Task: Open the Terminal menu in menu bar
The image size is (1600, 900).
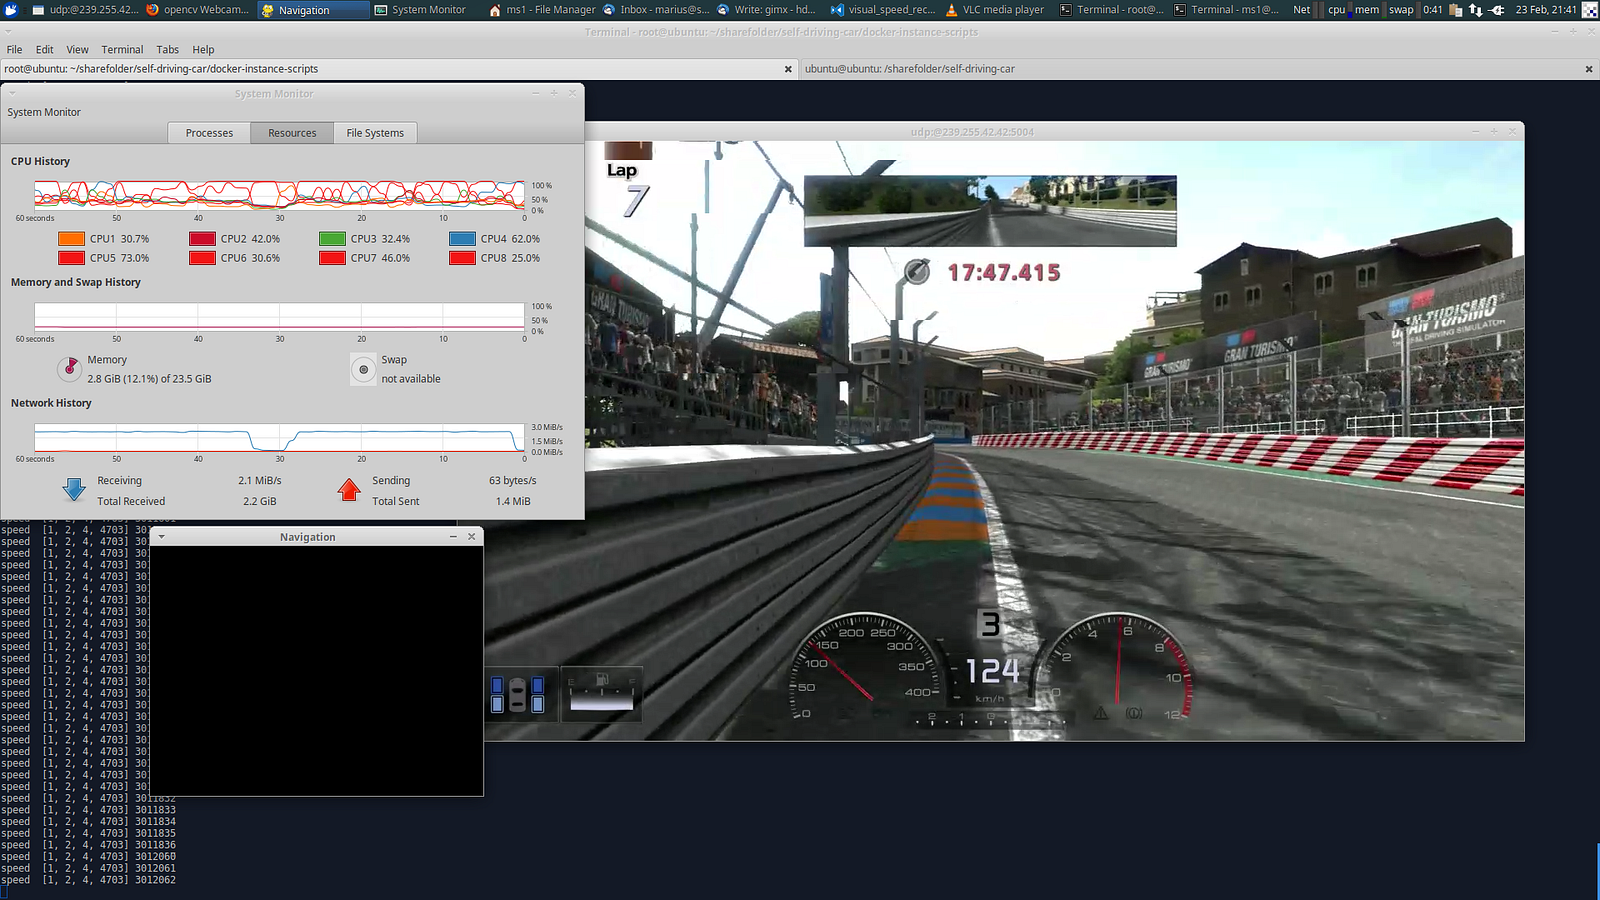Action: coord(122,49)
